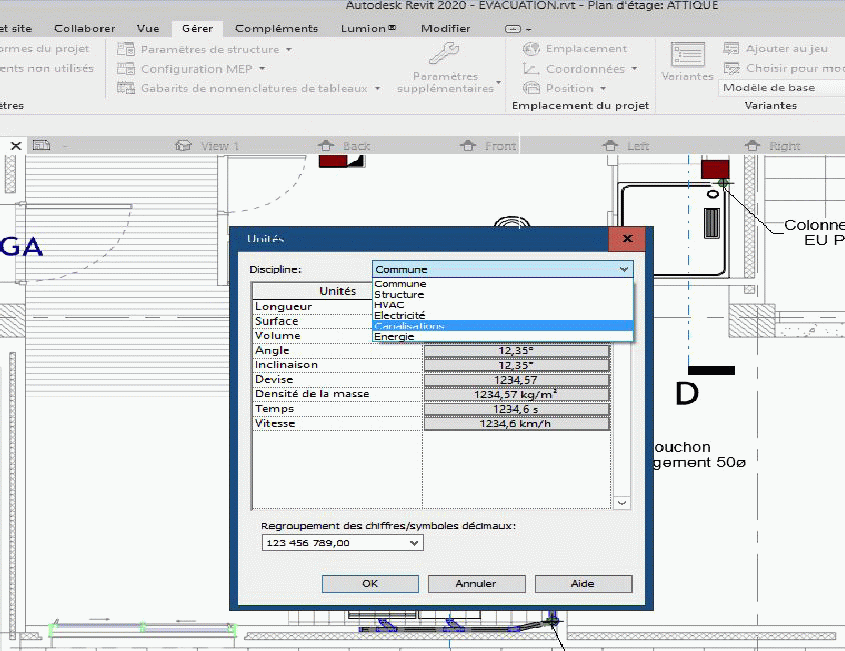Click the Paramètres de structure icon
Screen dimensions: 845x651
pos(125,49)
